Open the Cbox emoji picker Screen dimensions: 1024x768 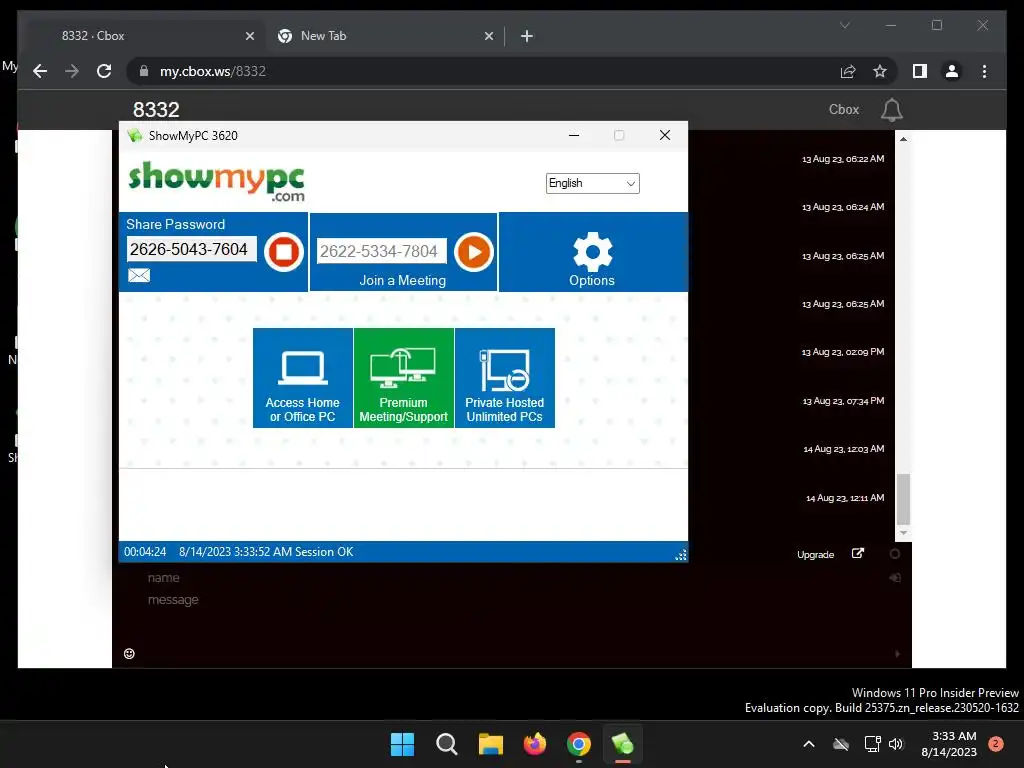point(129,654)
